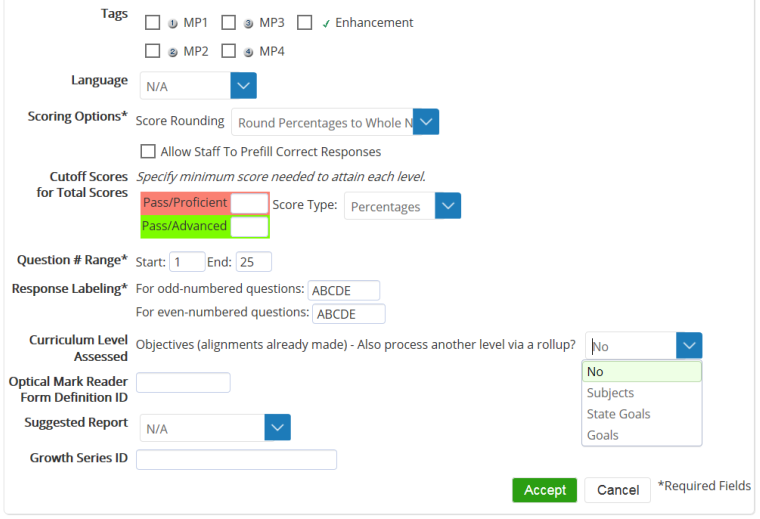Click the MP3 tag icon
760x519 pixels.
(x=248, y=23)
